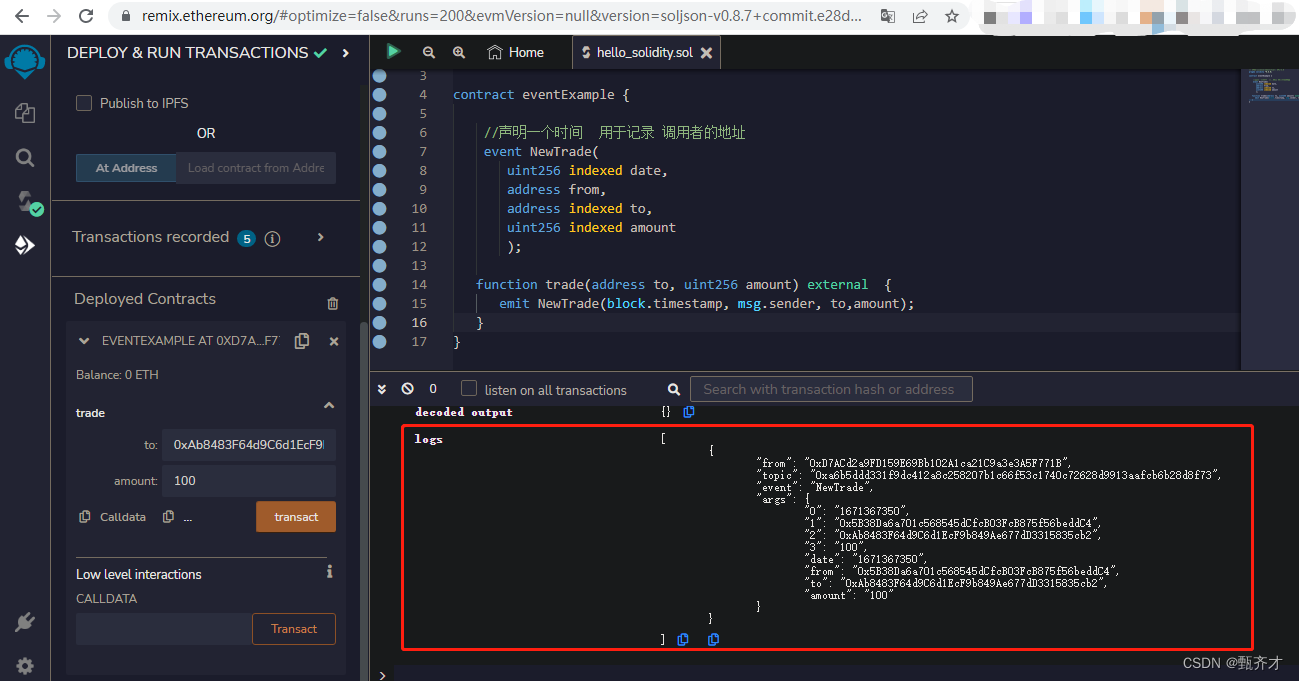Viewport: 1299px width, 681px height.
Task: Open the File explorer panel icon
Action: point(25,113)
